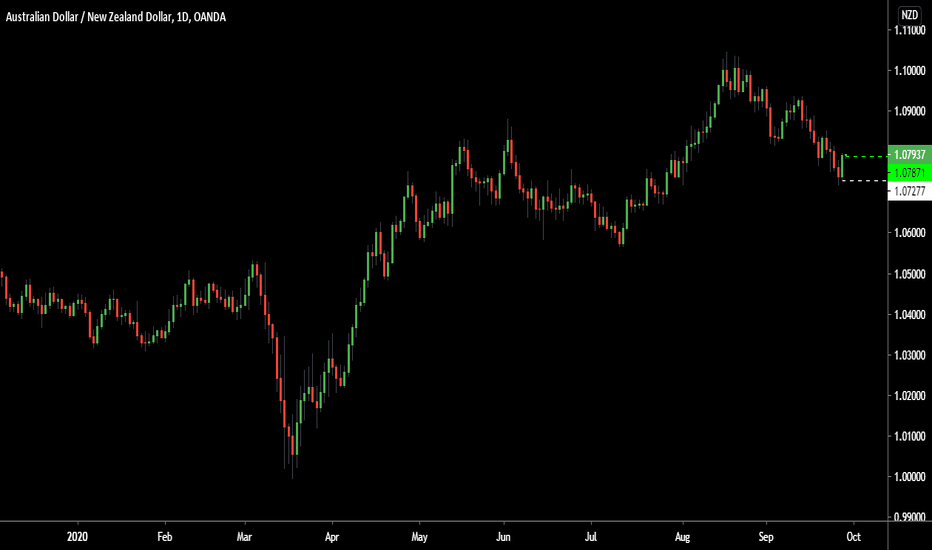The image size is (932, 550).
Task: Click the chart title Australian Dollar / New Zealand Dollar
Action: (89, 17)
